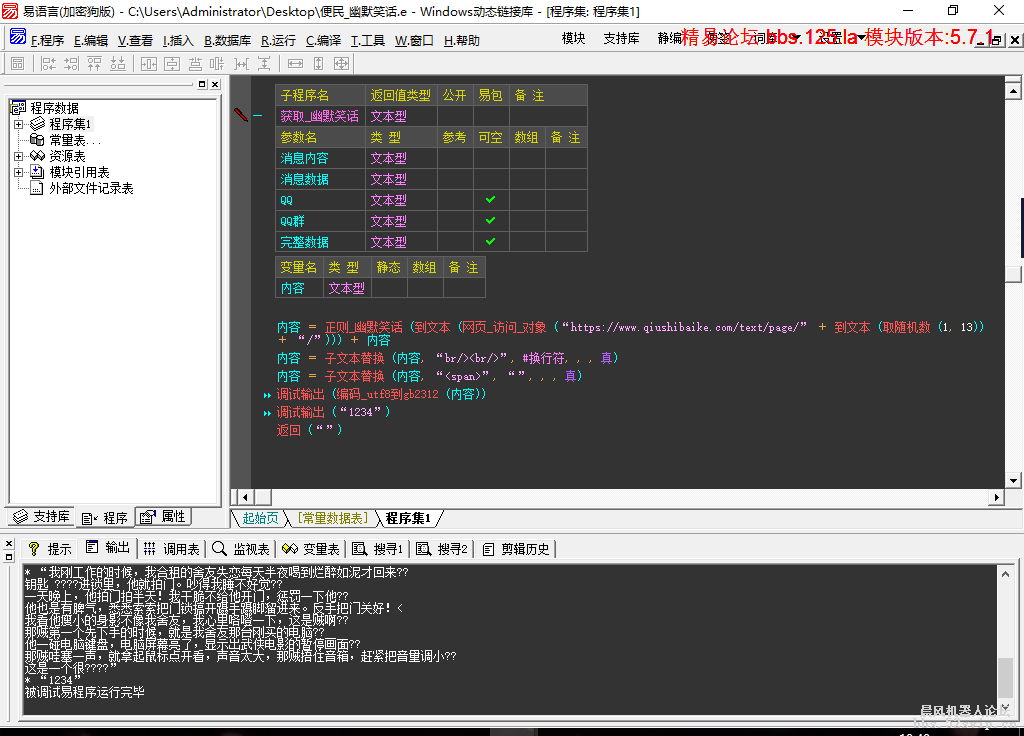Expand the 资源表 tree node
Image resolution: width=1024 pixels, height=736 pixels.
(x=20, y=155)
